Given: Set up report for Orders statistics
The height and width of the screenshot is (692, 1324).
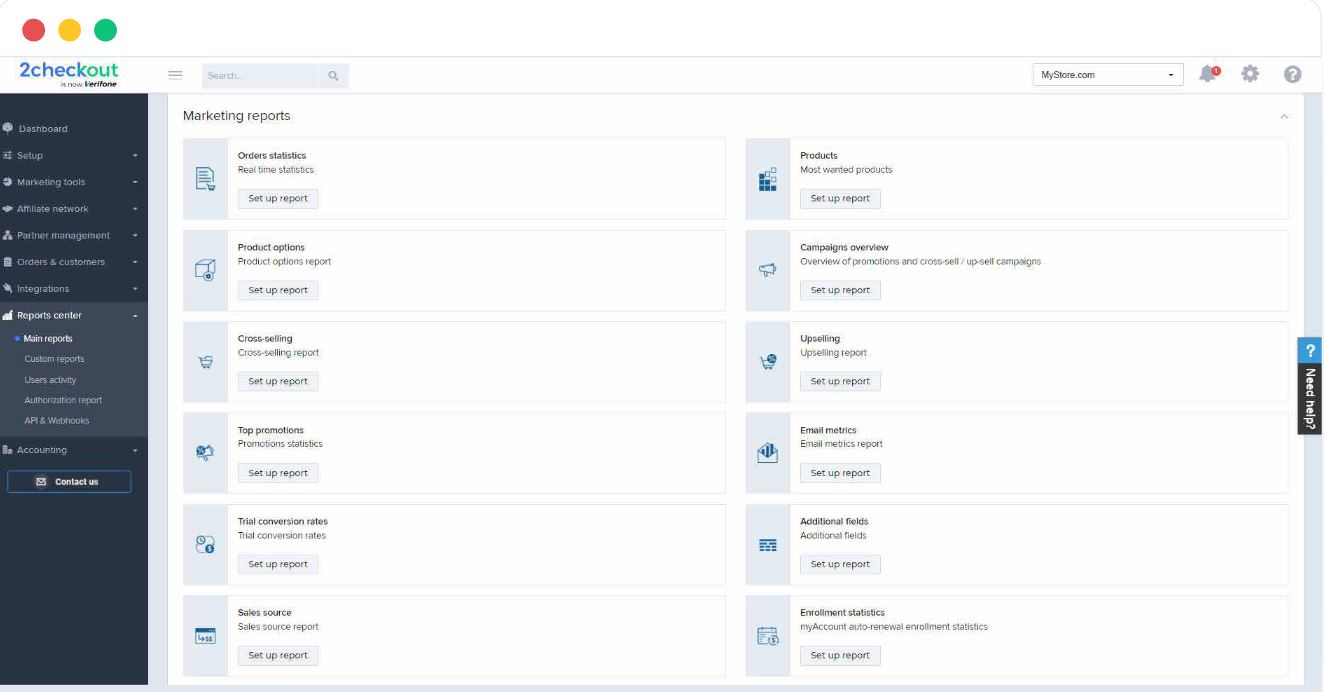Looking at the screenshot, I should point(278,198).
